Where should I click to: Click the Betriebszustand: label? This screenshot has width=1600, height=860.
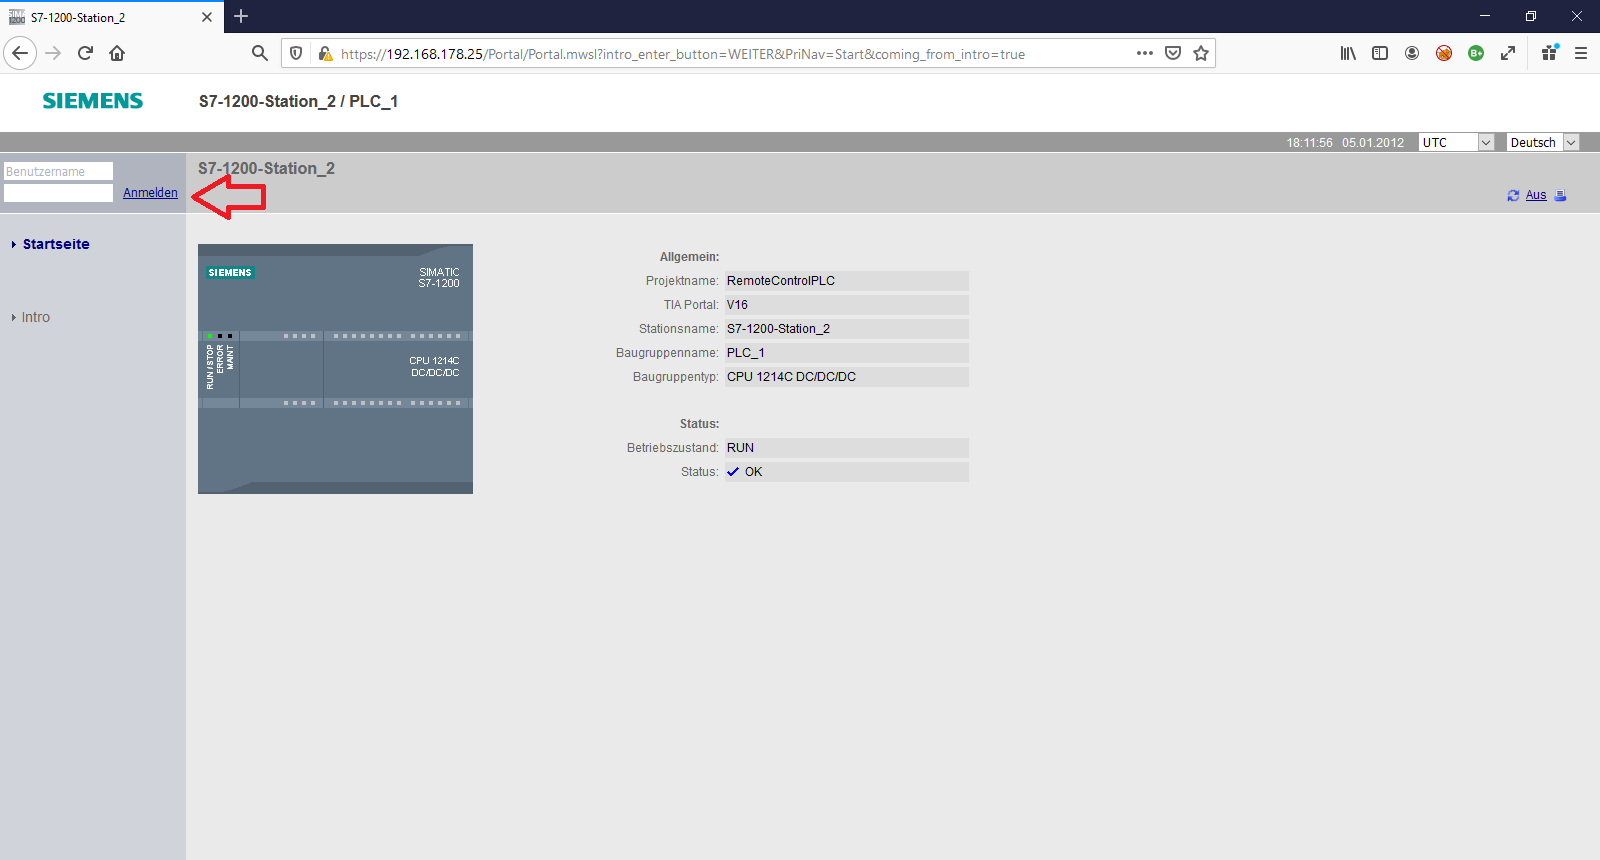673,448
